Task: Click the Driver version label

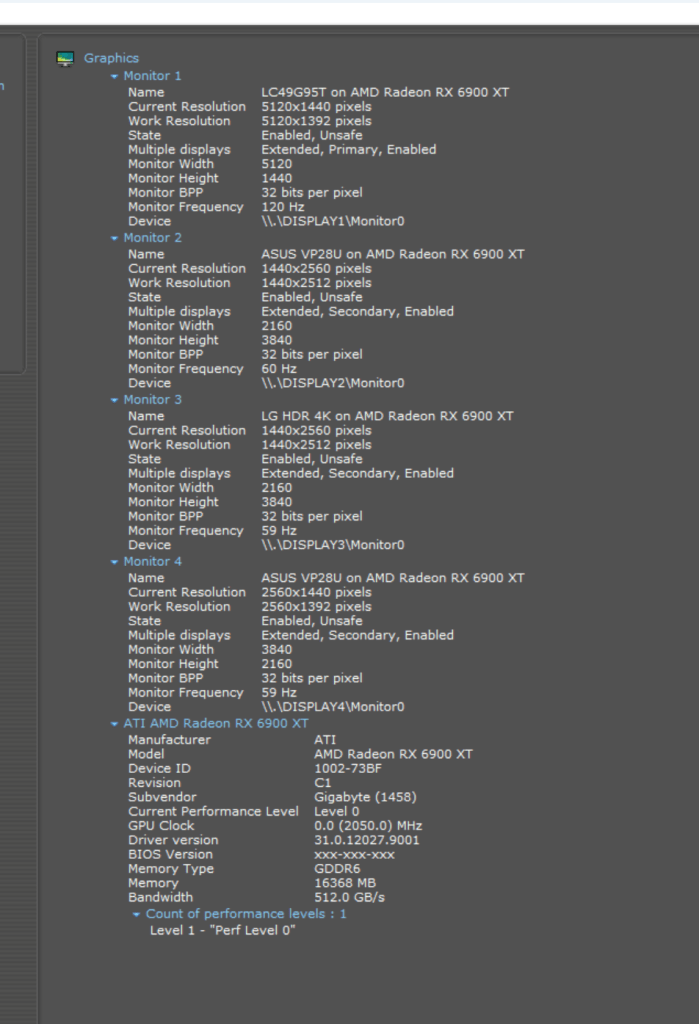Action: 173,840
